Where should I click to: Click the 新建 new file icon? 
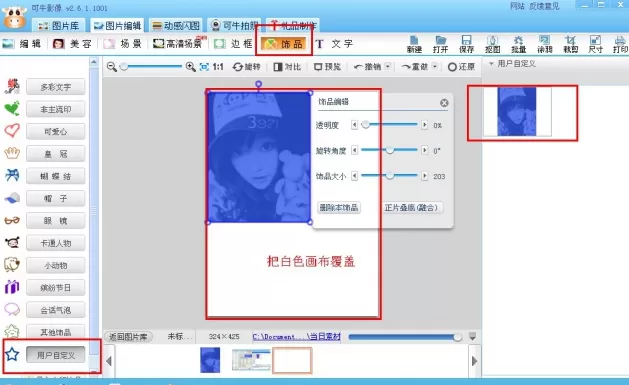(x=414, y=44)
